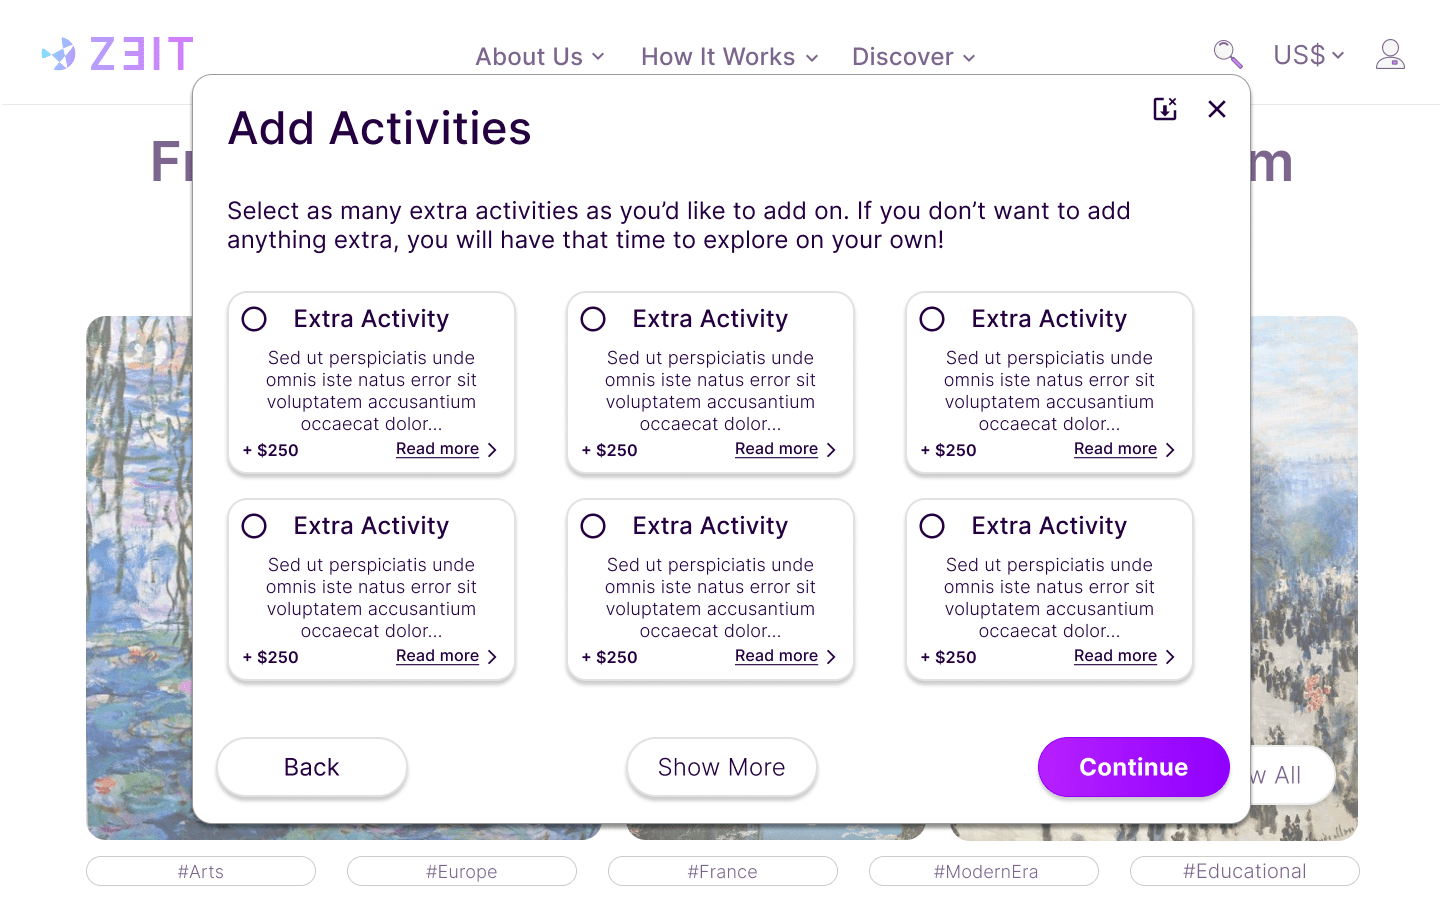The image size is (1440, 900).
Task: Click the chevron beside bottom-right Read more
Action: 1170,657
